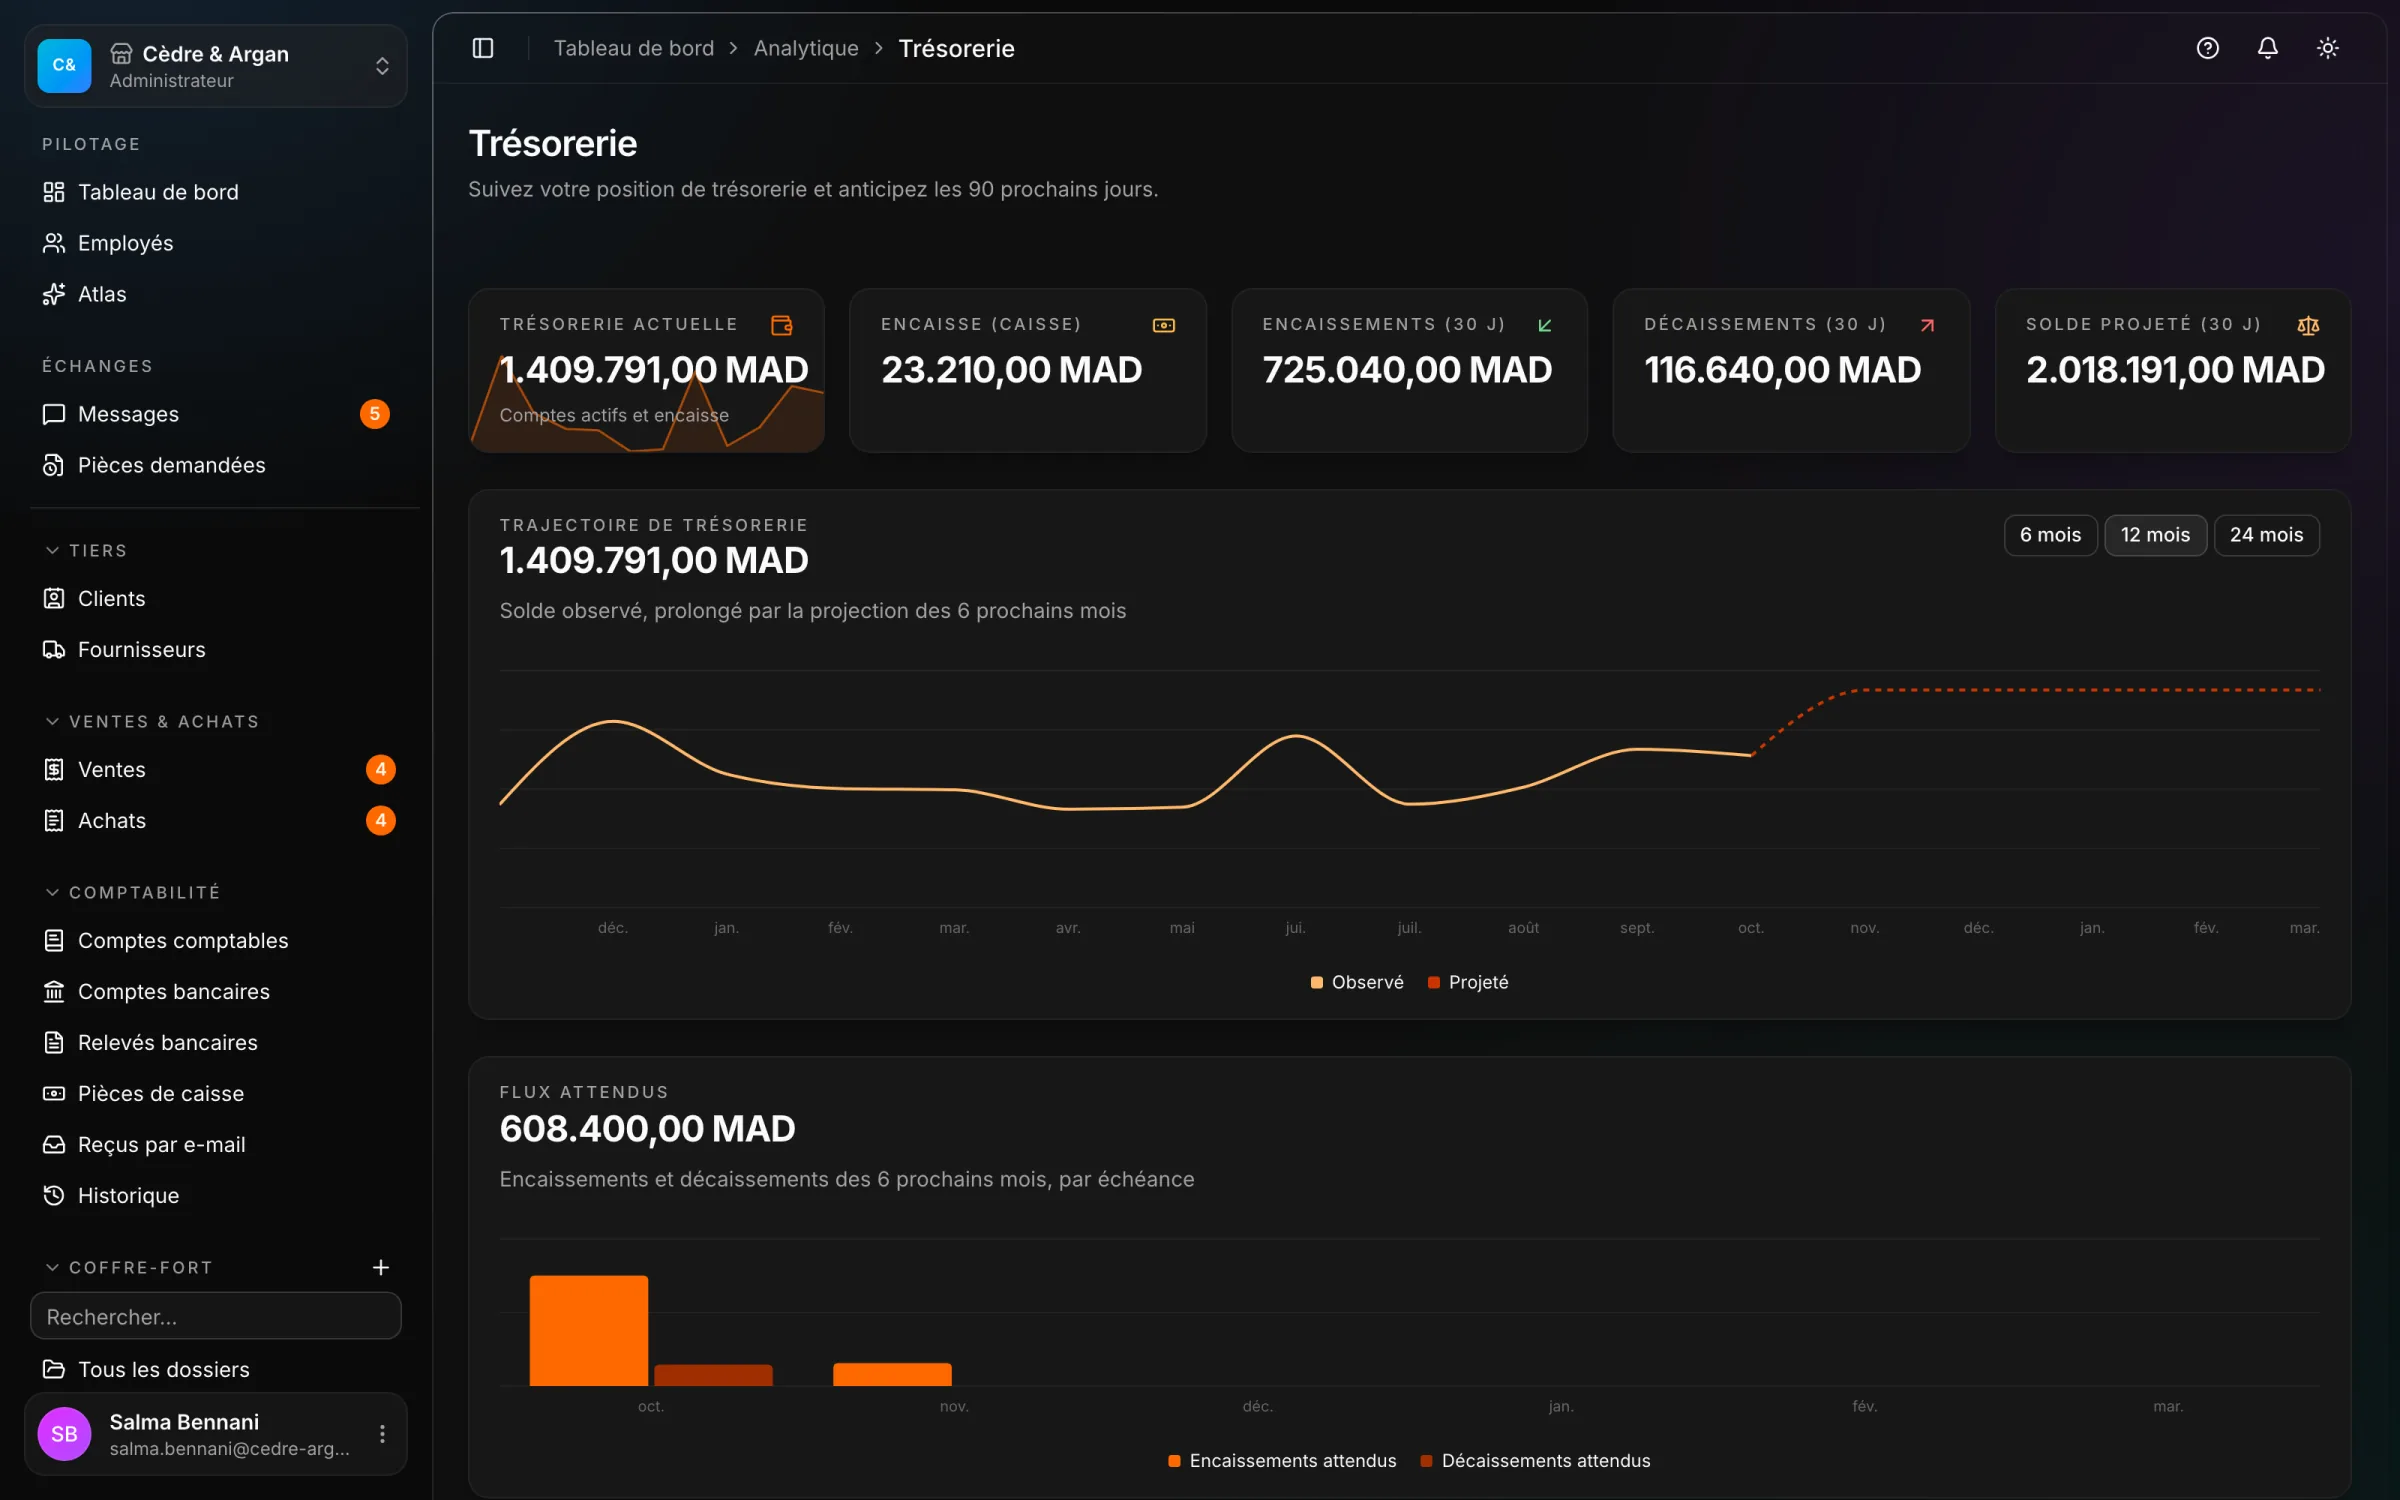The width and height of the screenshot is (2400, 1500).
Task: Click the wallet icon on Trésorerie actuelle card
Action: (x=782, y=325)
